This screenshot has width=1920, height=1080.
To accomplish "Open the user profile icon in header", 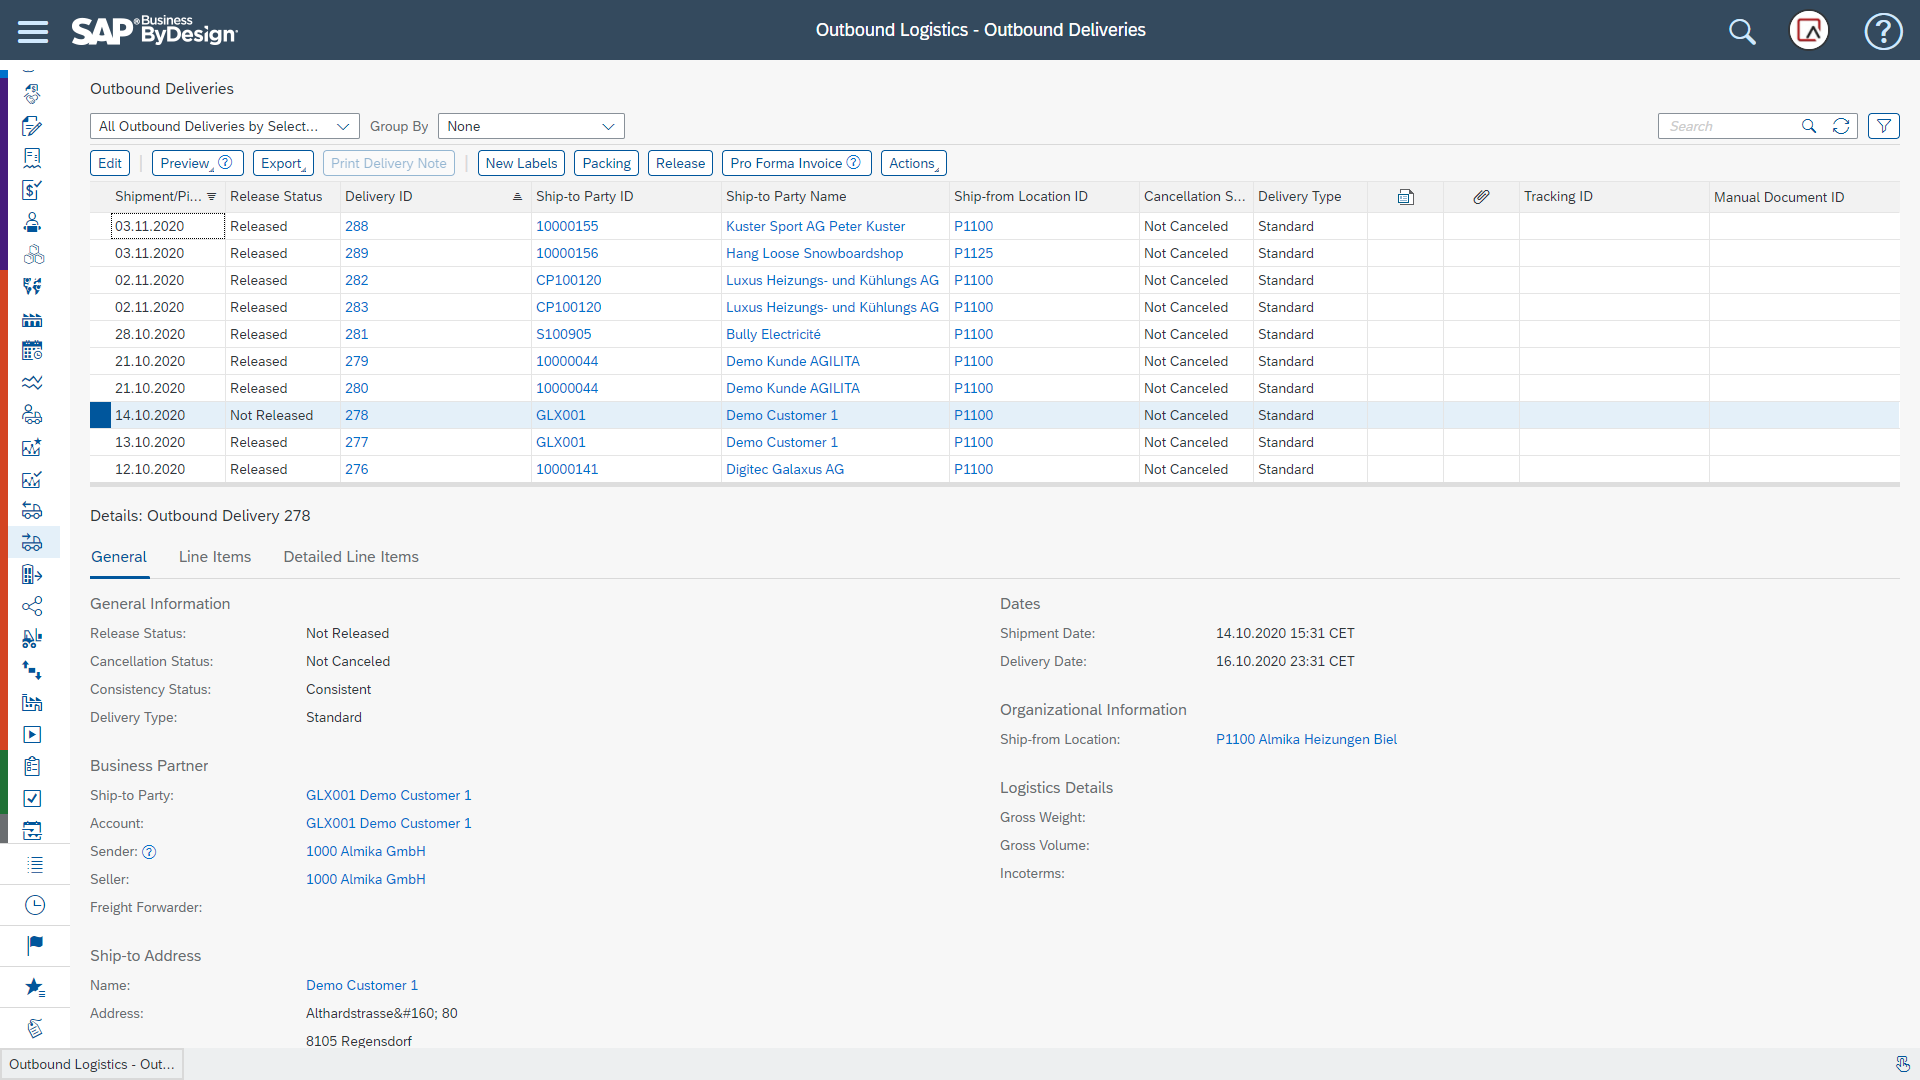I will (x=1809, y=31).
